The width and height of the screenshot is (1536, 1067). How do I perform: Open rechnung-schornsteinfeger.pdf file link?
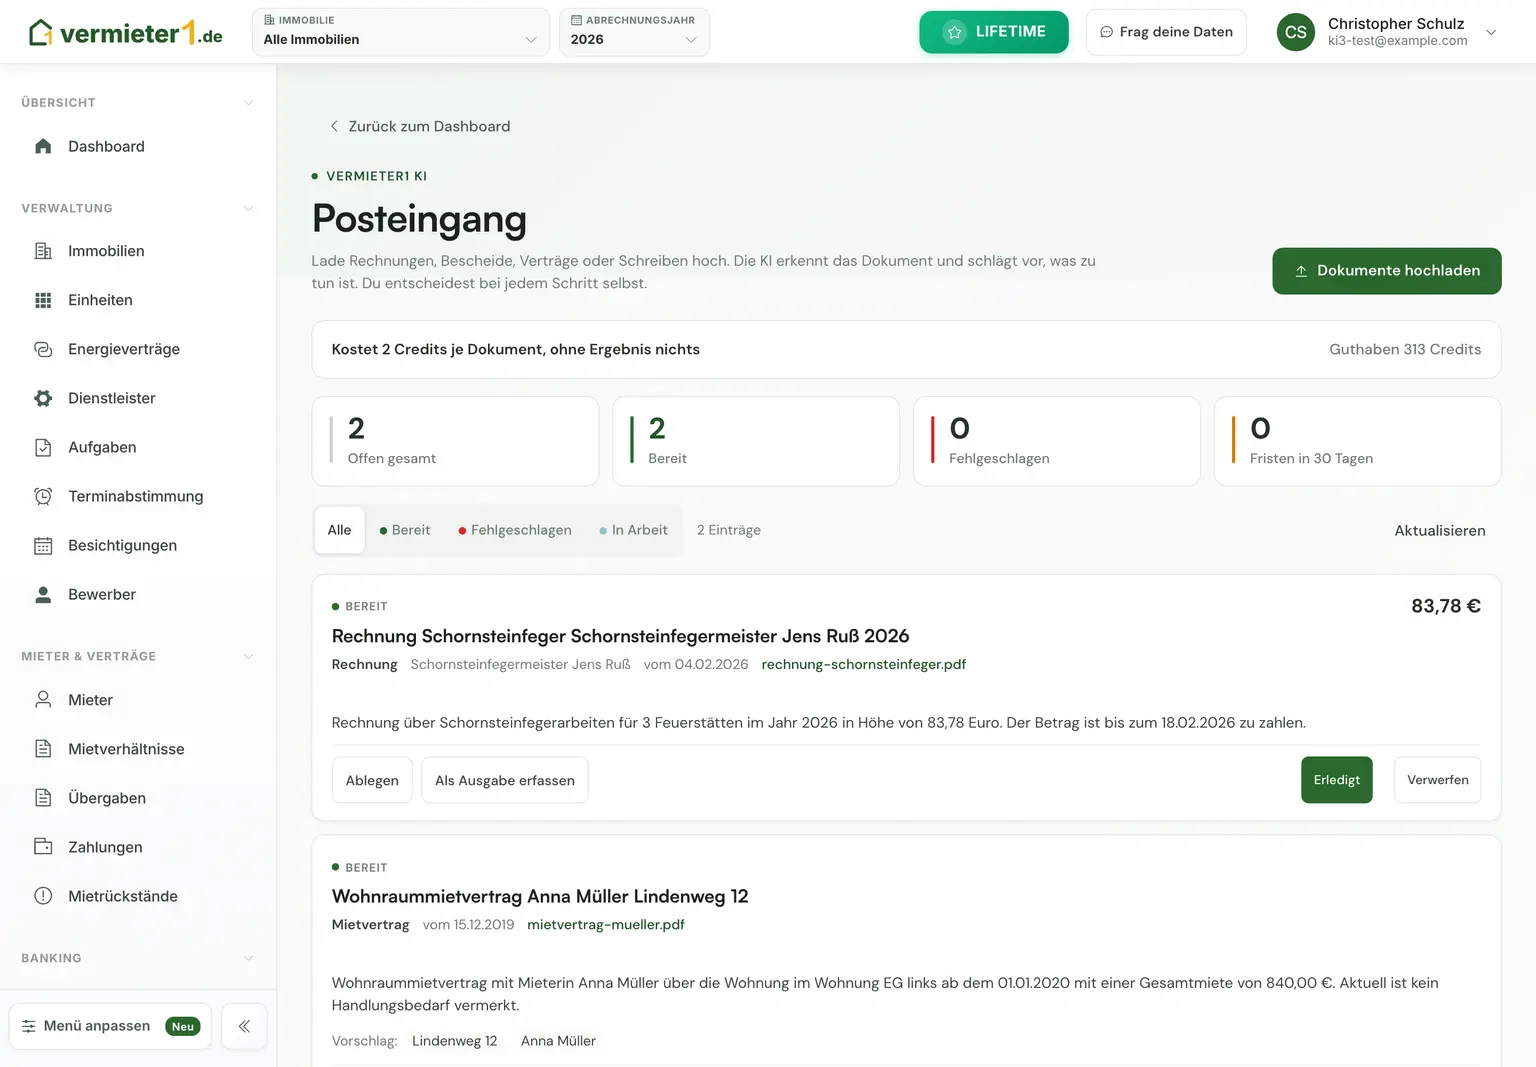[864, 664]
